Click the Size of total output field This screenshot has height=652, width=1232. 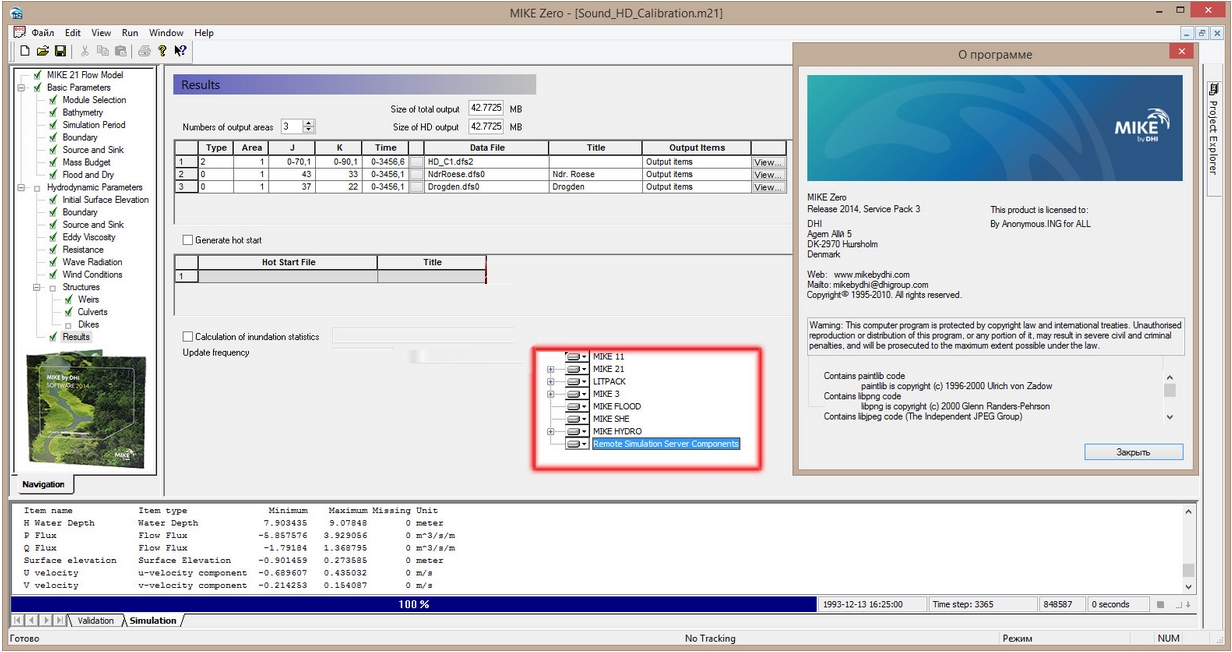point(486,108)
